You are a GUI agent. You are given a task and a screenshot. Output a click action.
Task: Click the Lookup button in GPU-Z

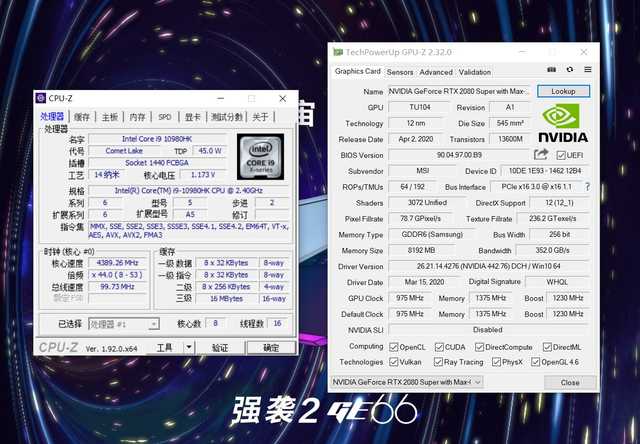coord(563,91)
